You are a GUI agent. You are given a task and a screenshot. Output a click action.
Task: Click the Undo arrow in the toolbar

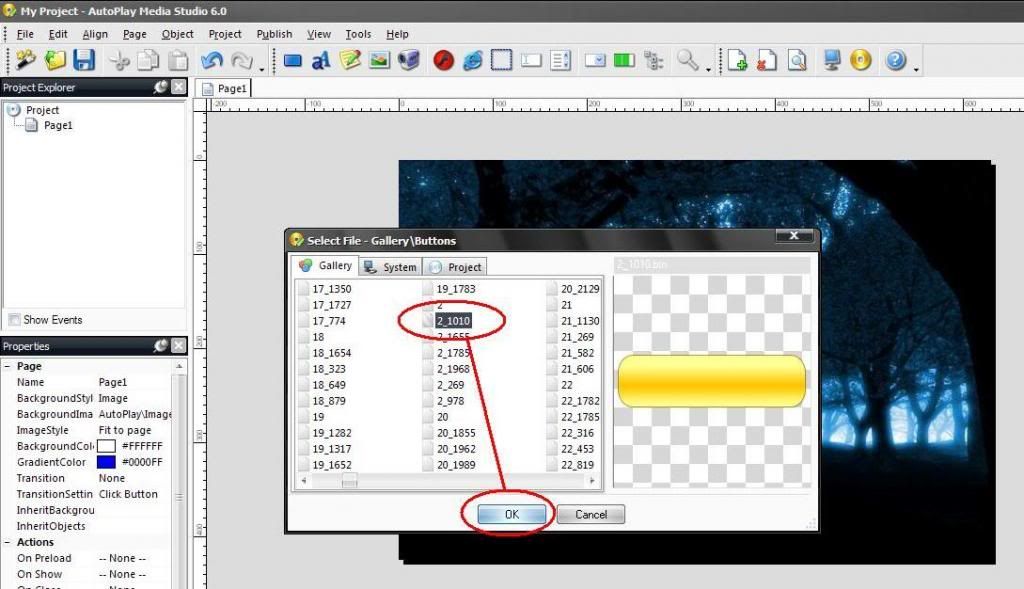coord(211,61)
